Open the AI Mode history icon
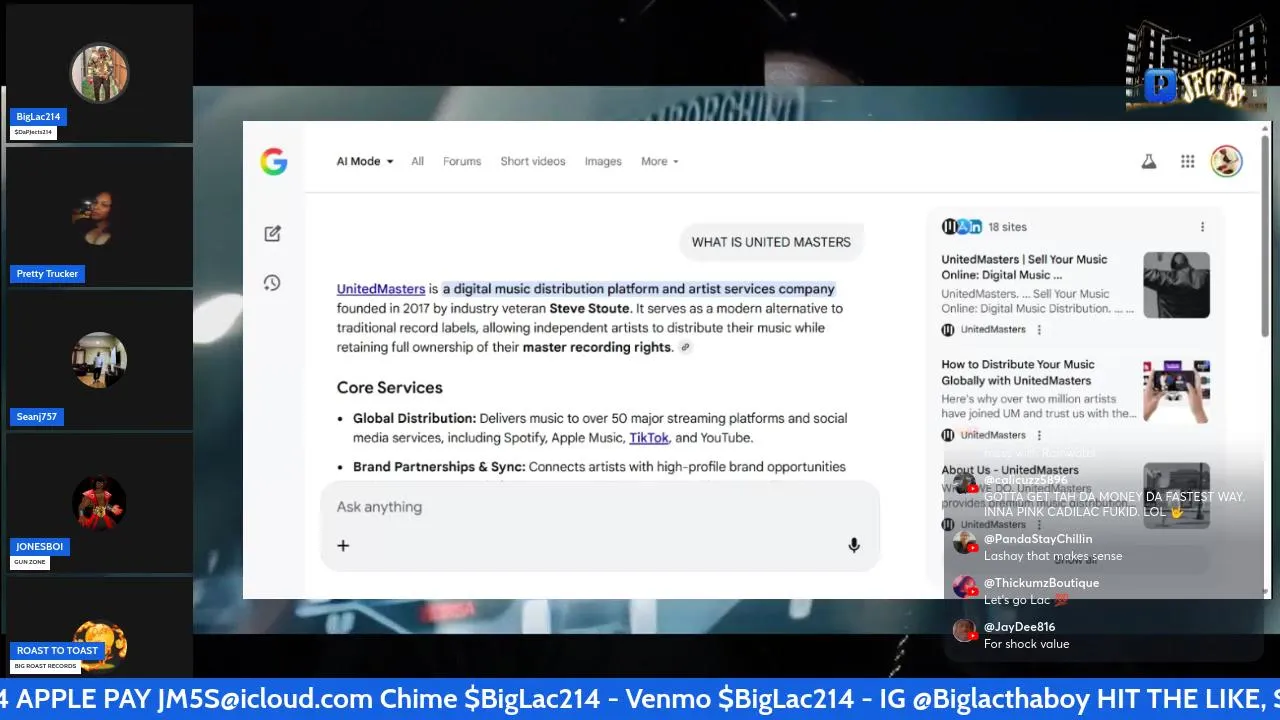 tap(272, 283)
